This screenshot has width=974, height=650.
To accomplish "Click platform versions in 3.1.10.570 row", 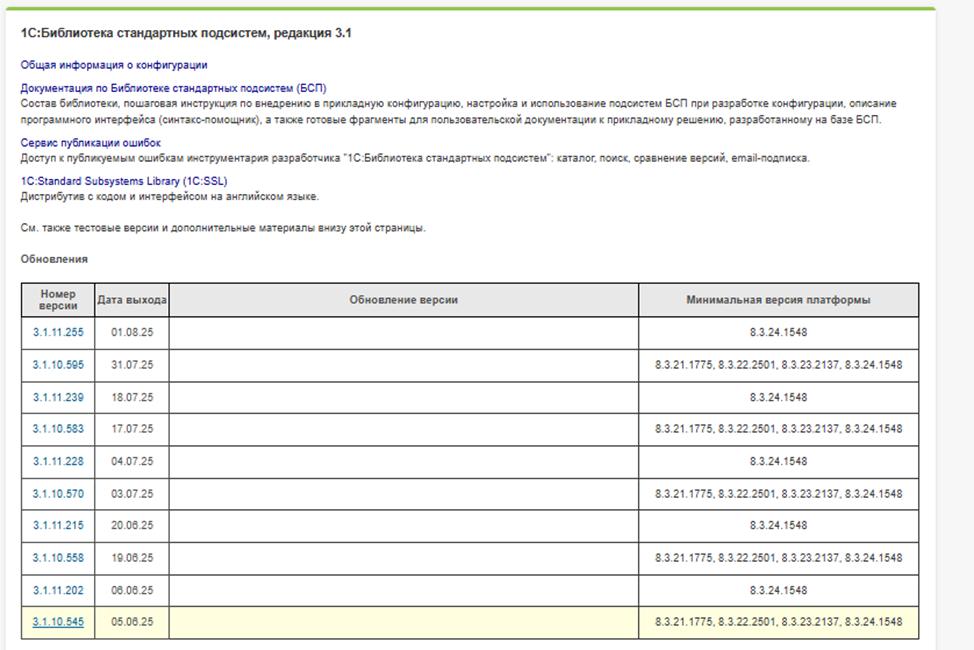I will click(778, 493).
